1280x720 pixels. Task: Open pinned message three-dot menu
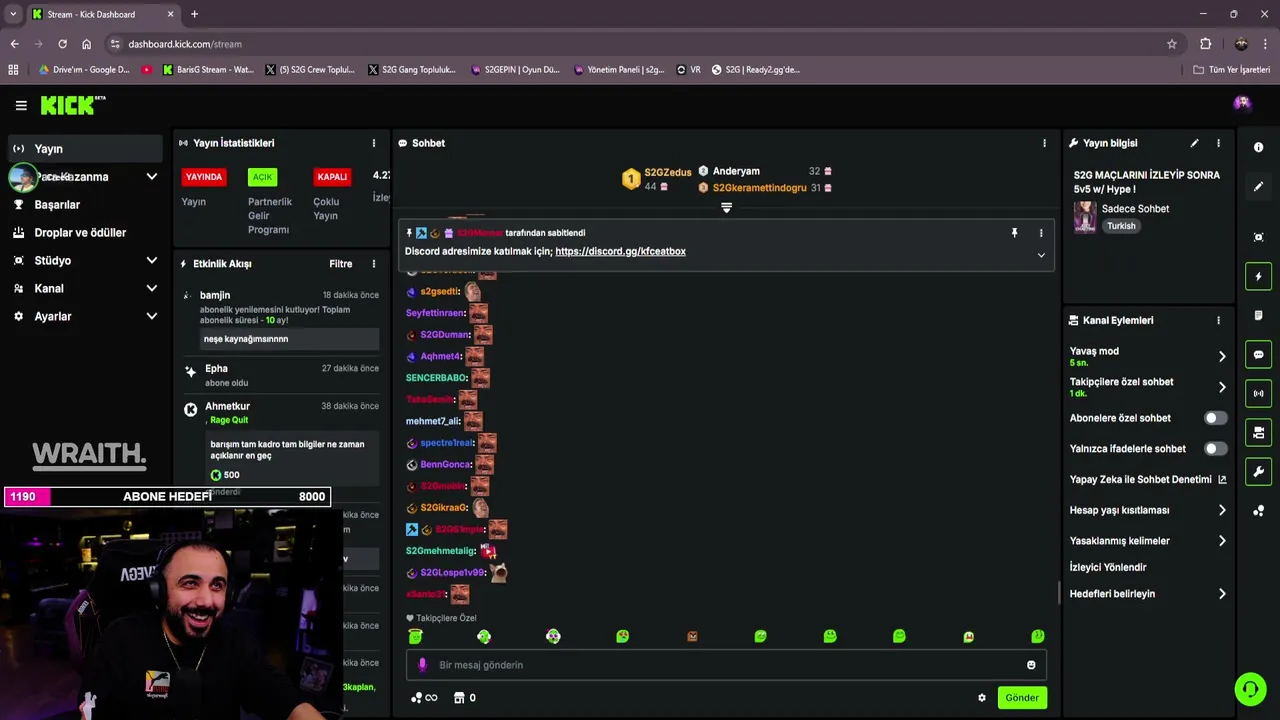[x=1041, y=233]
